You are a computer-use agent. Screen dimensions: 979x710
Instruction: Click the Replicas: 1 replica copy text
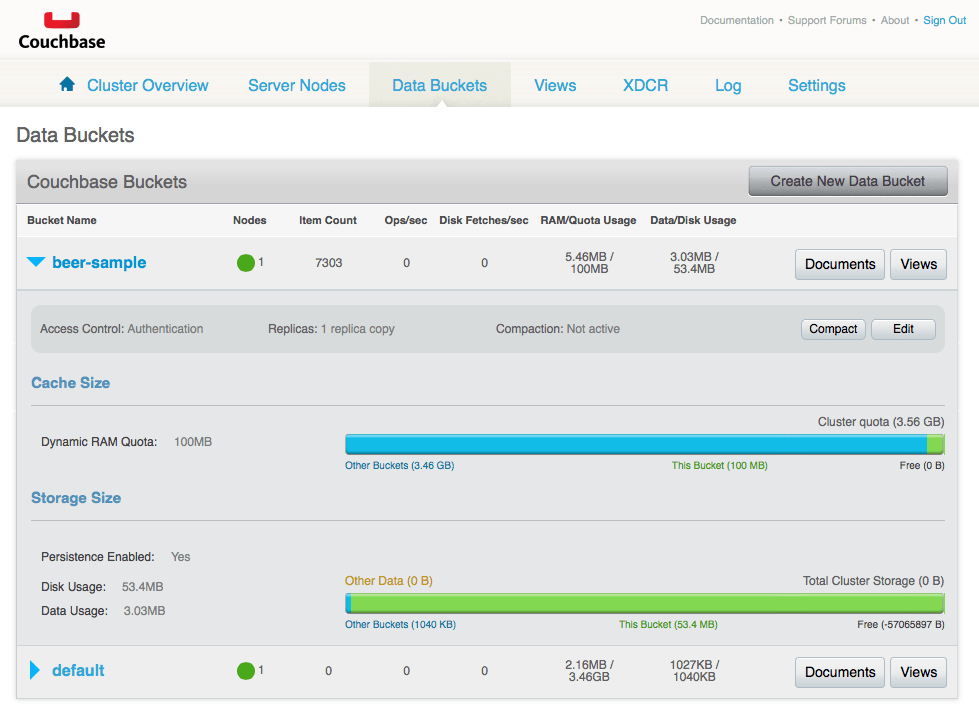click(331, 329)
